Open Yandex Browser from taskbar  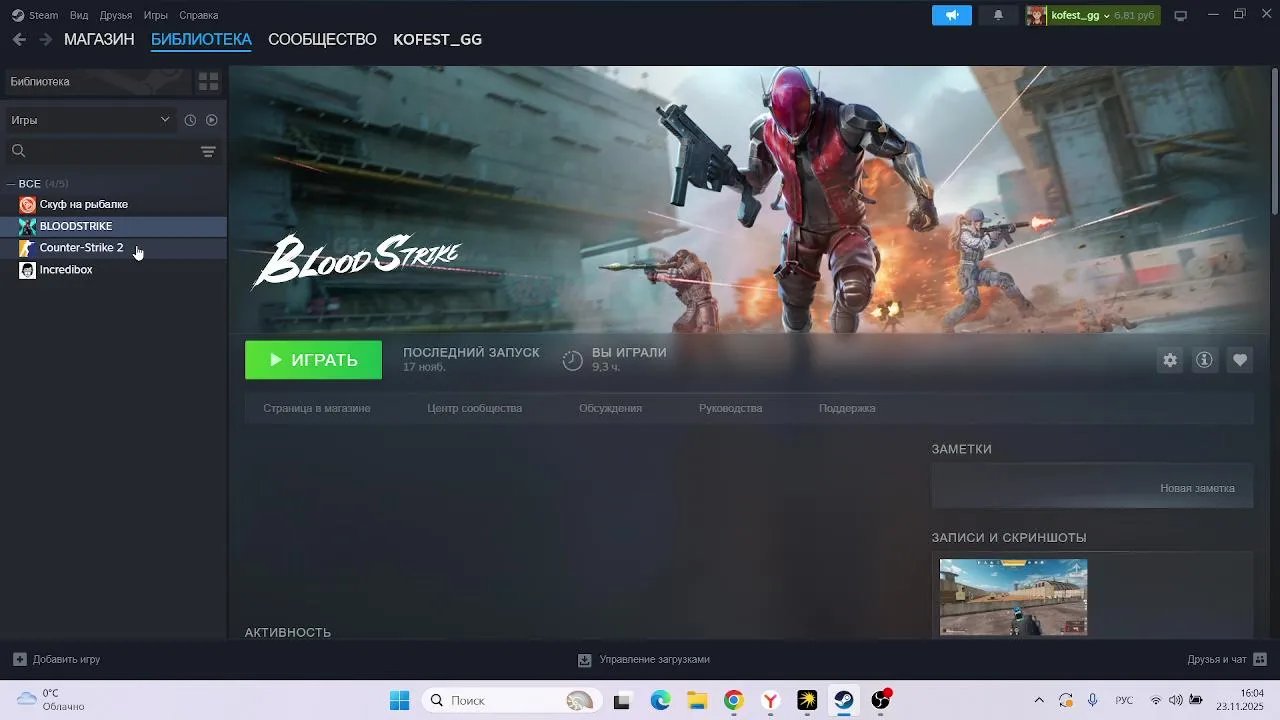click(x=771, y=700)
